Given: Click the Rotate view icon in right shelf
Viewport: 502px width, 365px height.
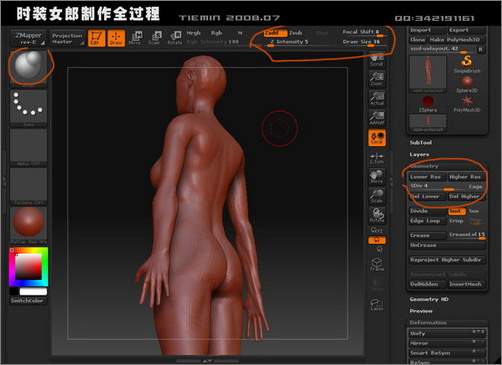Looking at the screenshot, I should [x=377, y=215].
